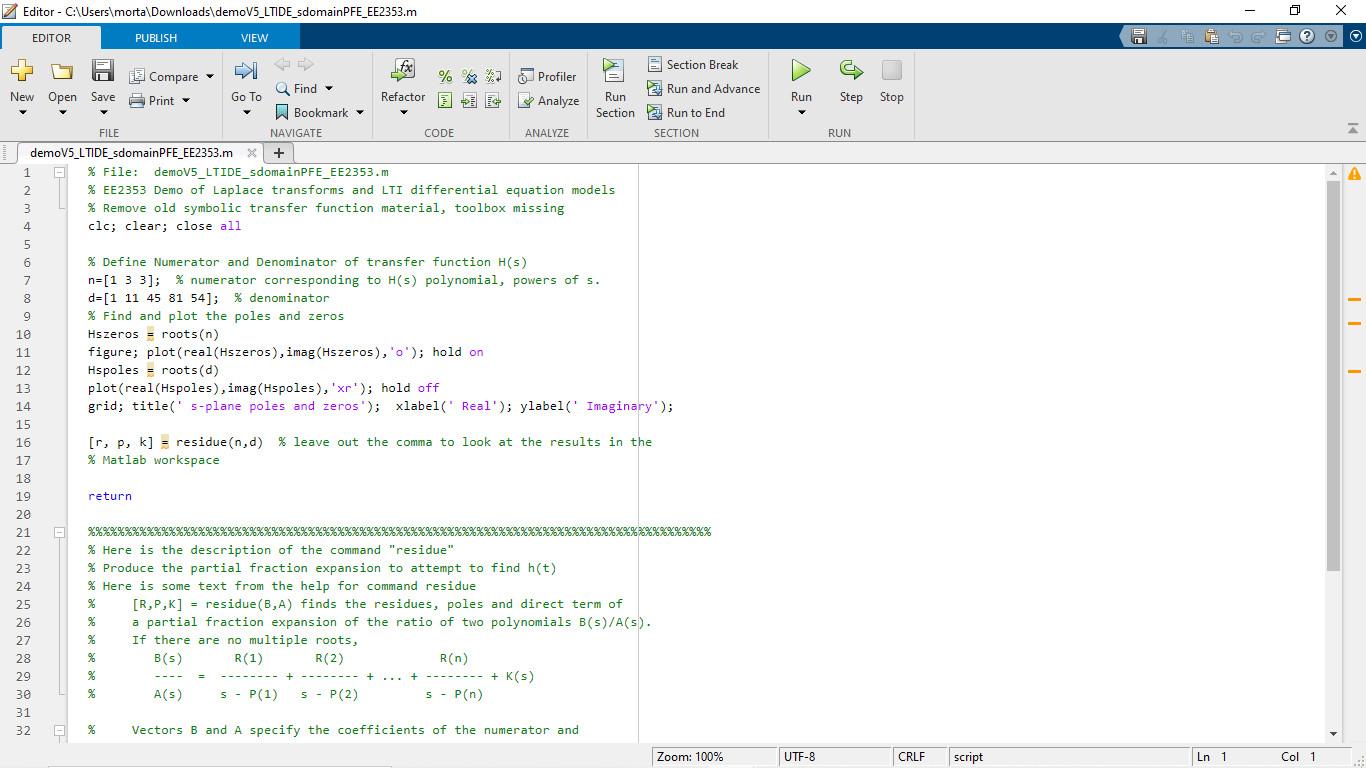Viewport: 1366px width, 768px height.
Task: Click the New file plus icon
Action: [22, 70]
